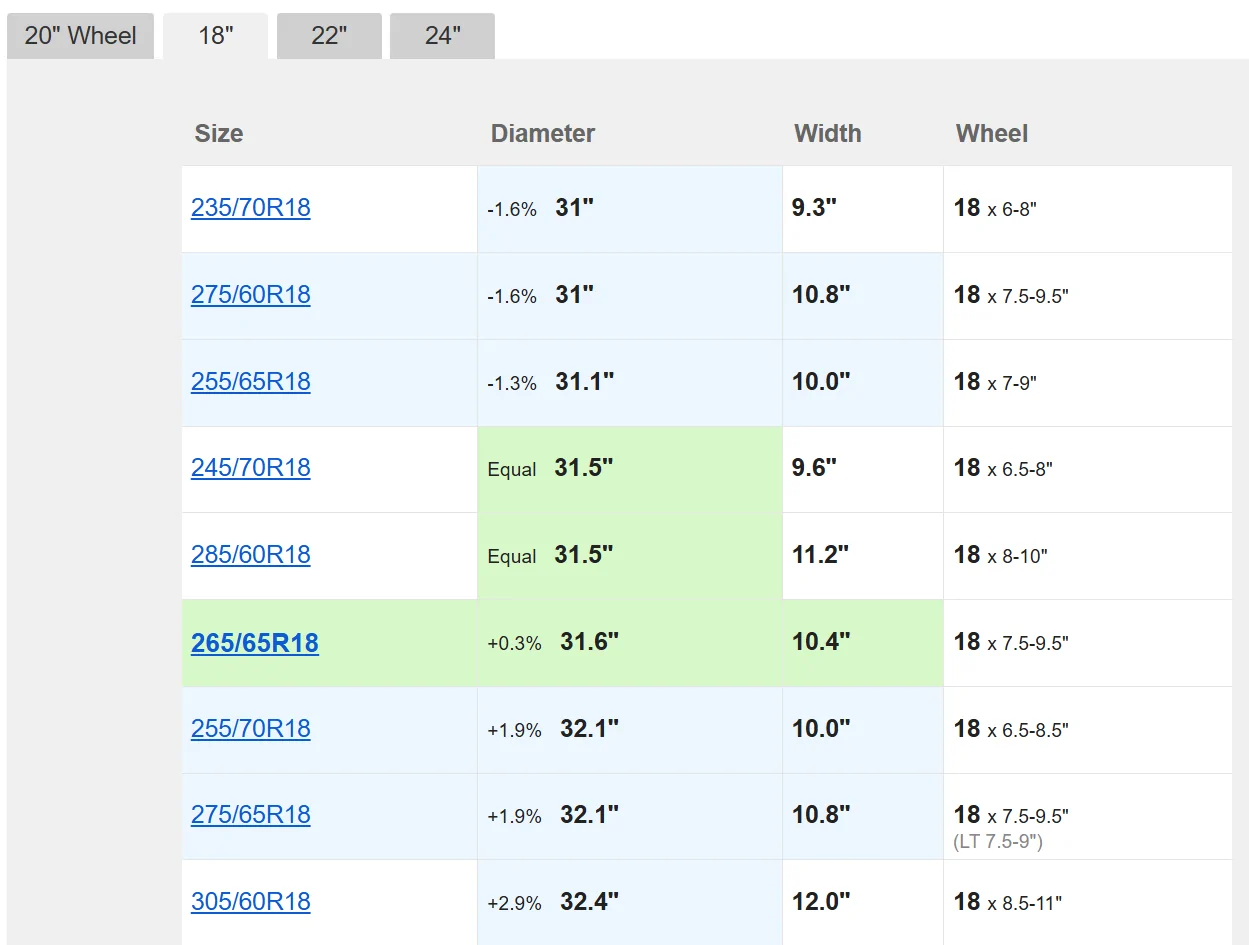Open the 305/60R18 tire link
1249x945 pixels.
point(250,902)
